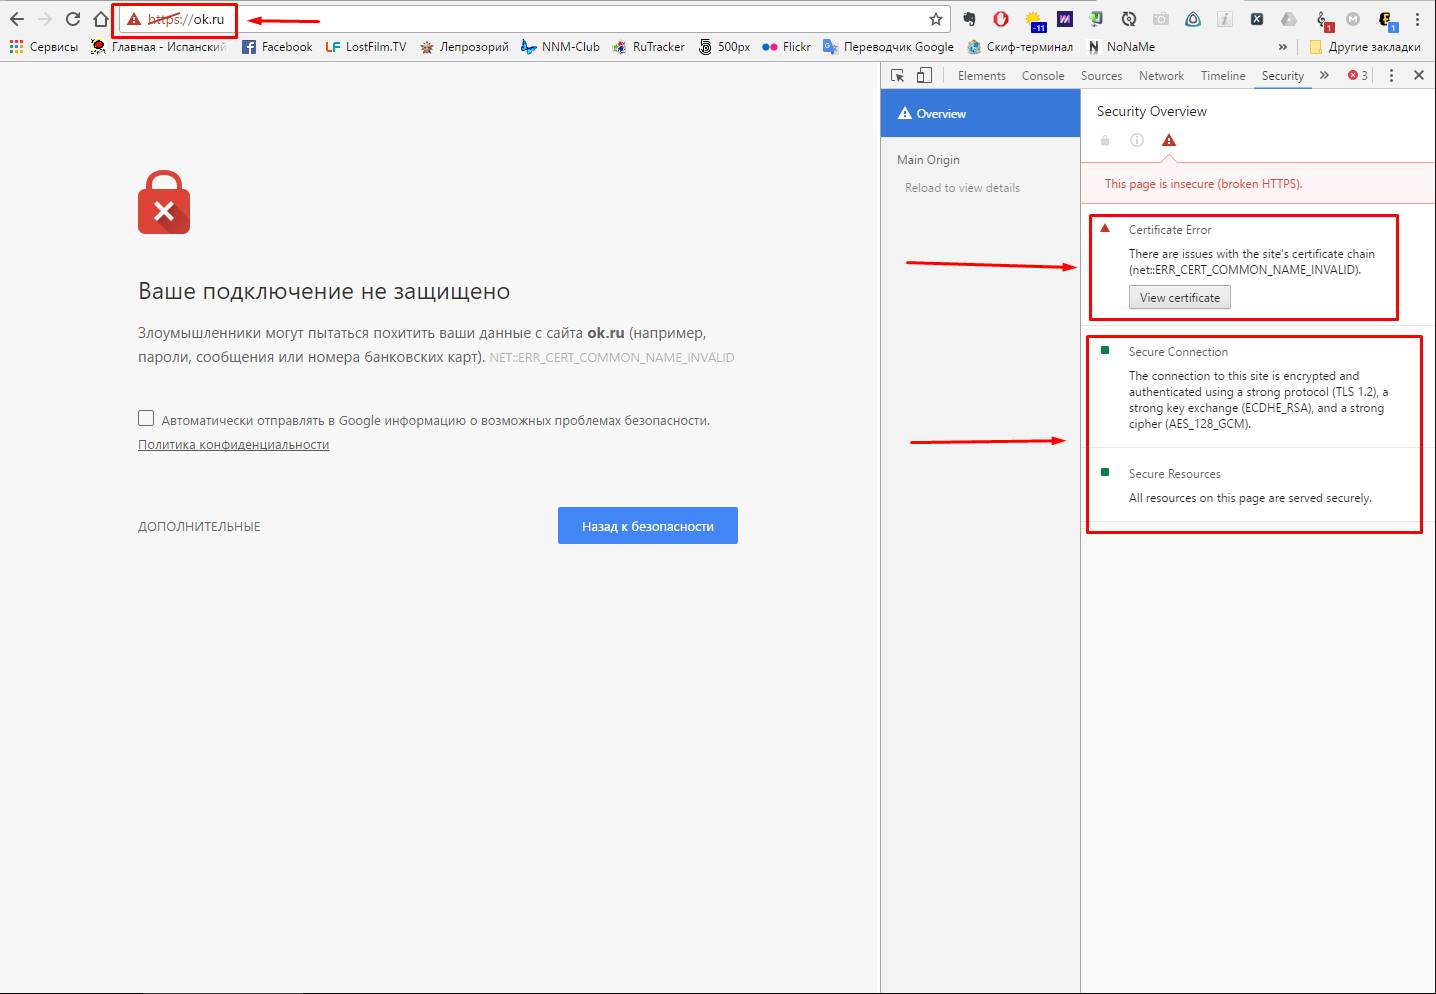Open the Лепрозорий bookmark

pos(464,47)
